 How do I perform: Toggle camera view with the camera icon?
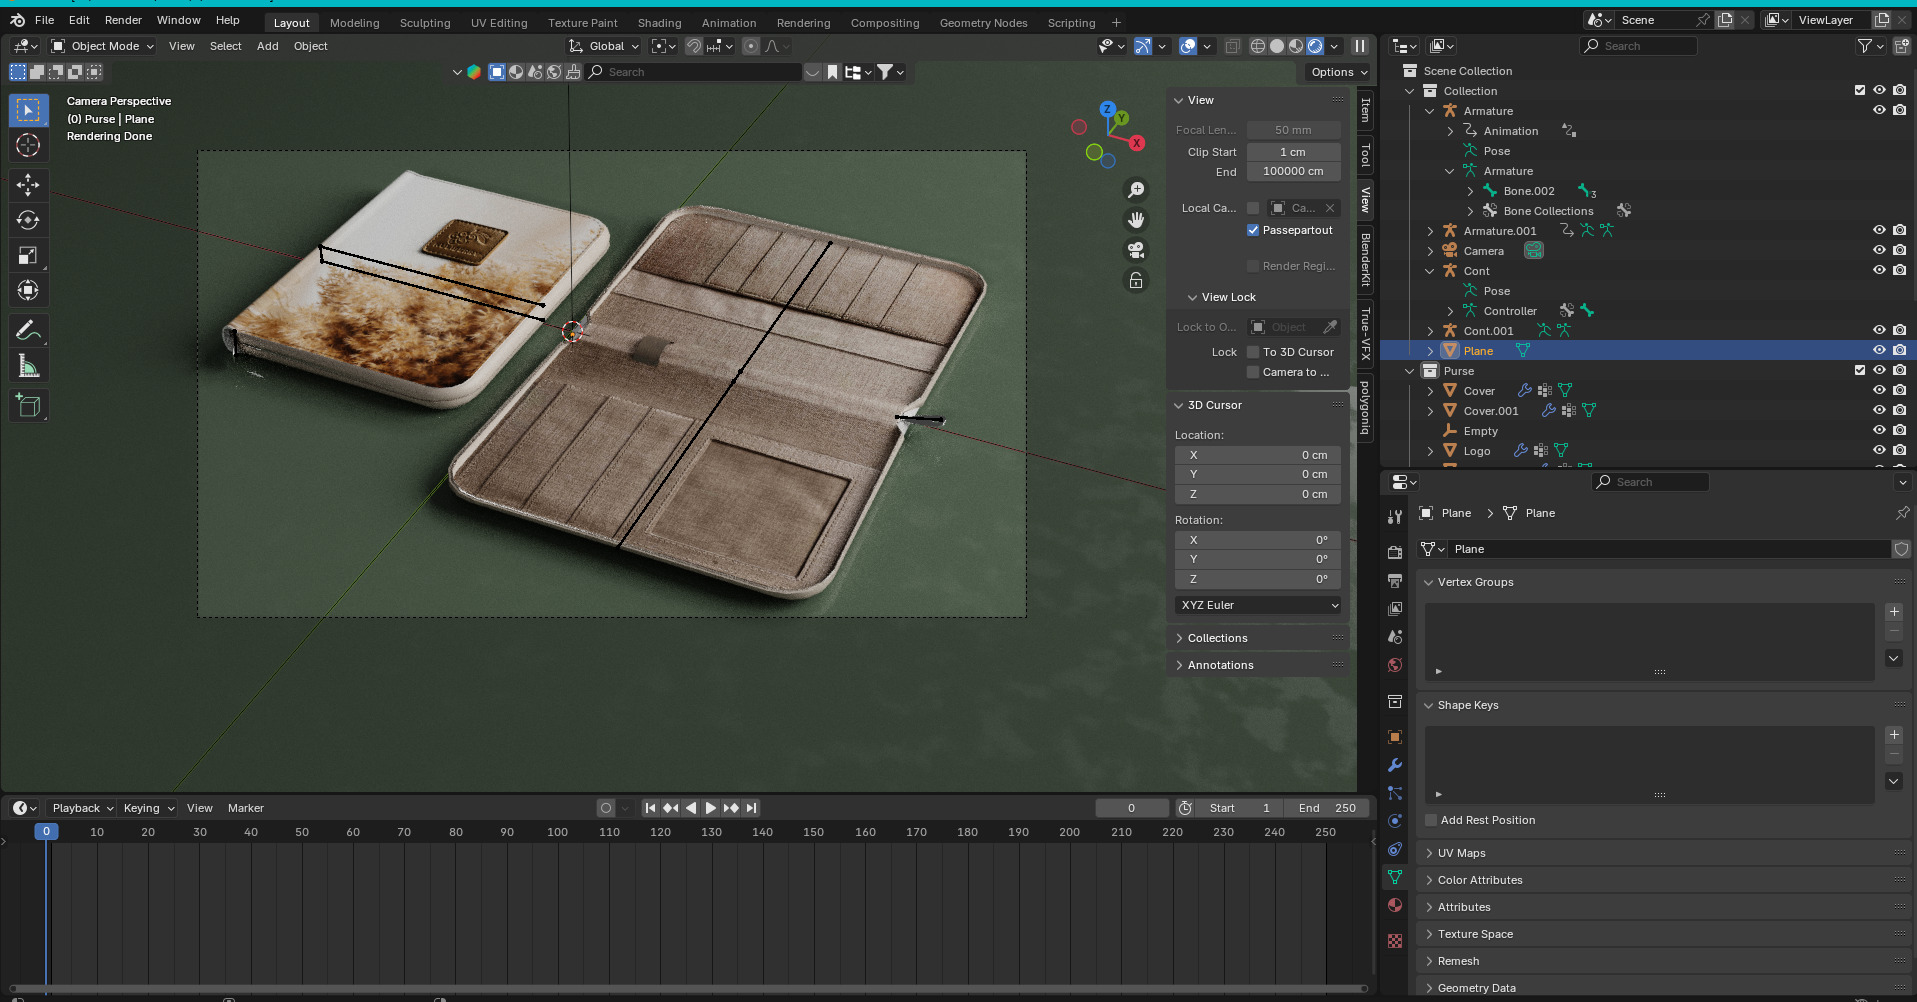point(1136,250)
